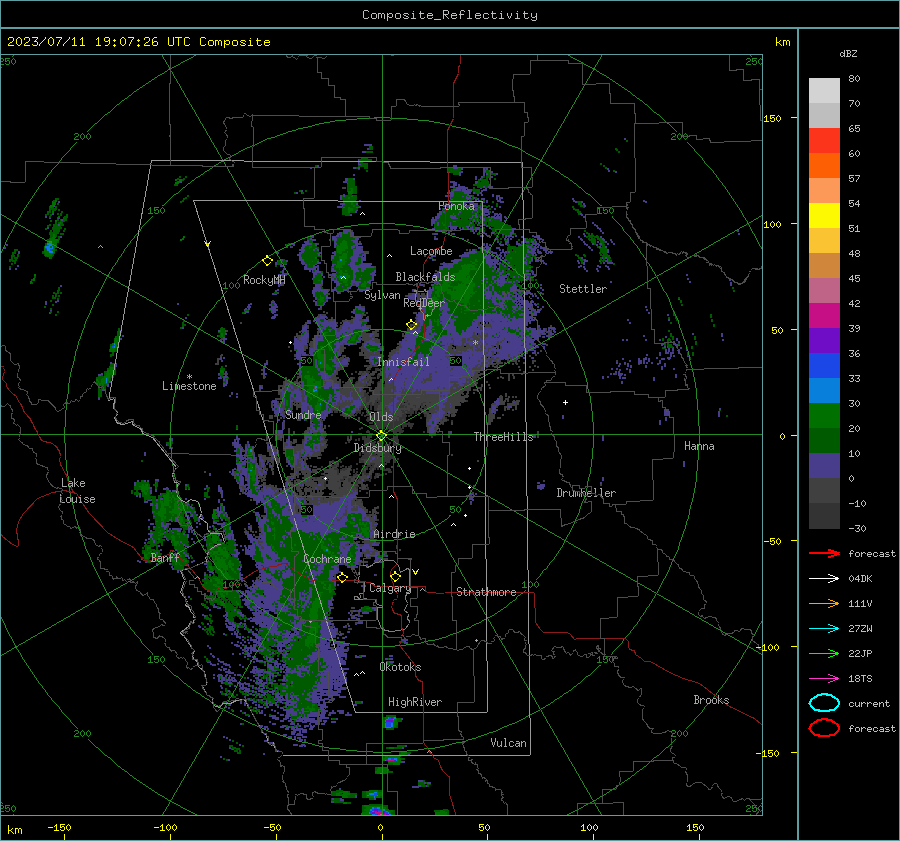Click the magenta 18TS arrow icon
Image resolution: width=900 pixels, height=841 pixels.
coord(824,679)
